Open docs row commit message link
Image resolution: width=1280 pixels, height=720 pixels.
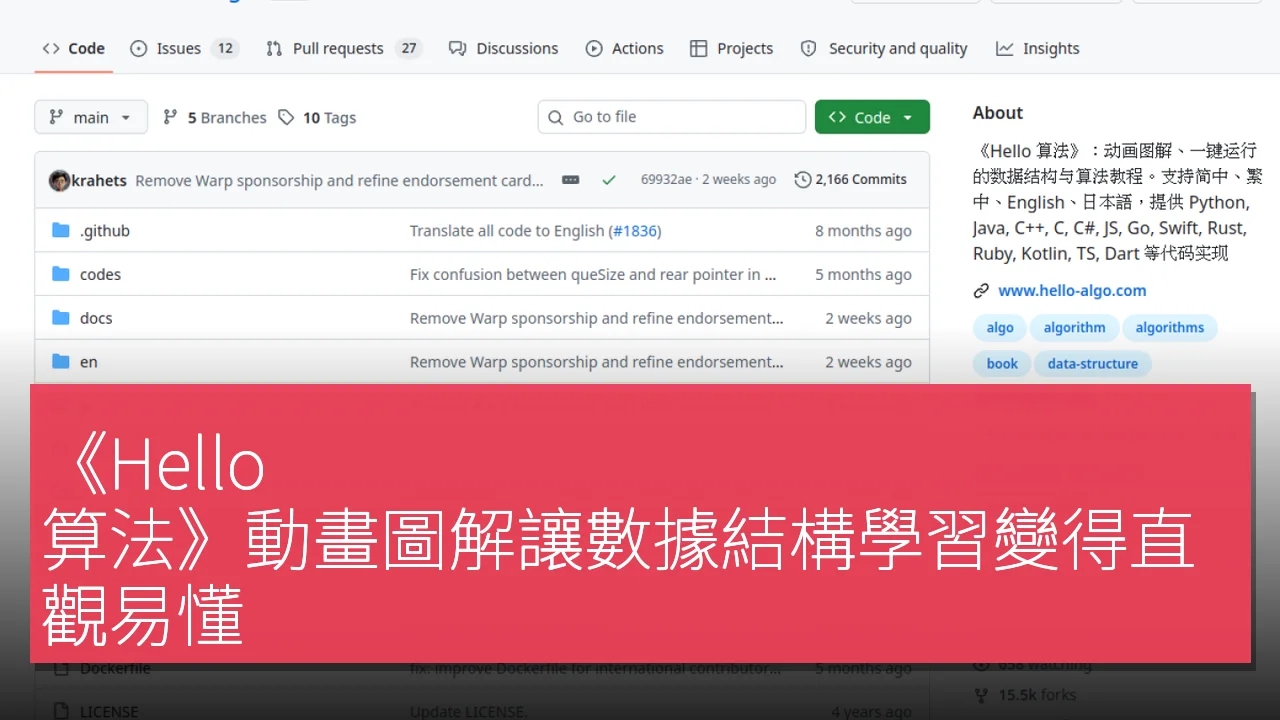coord(597,318)
